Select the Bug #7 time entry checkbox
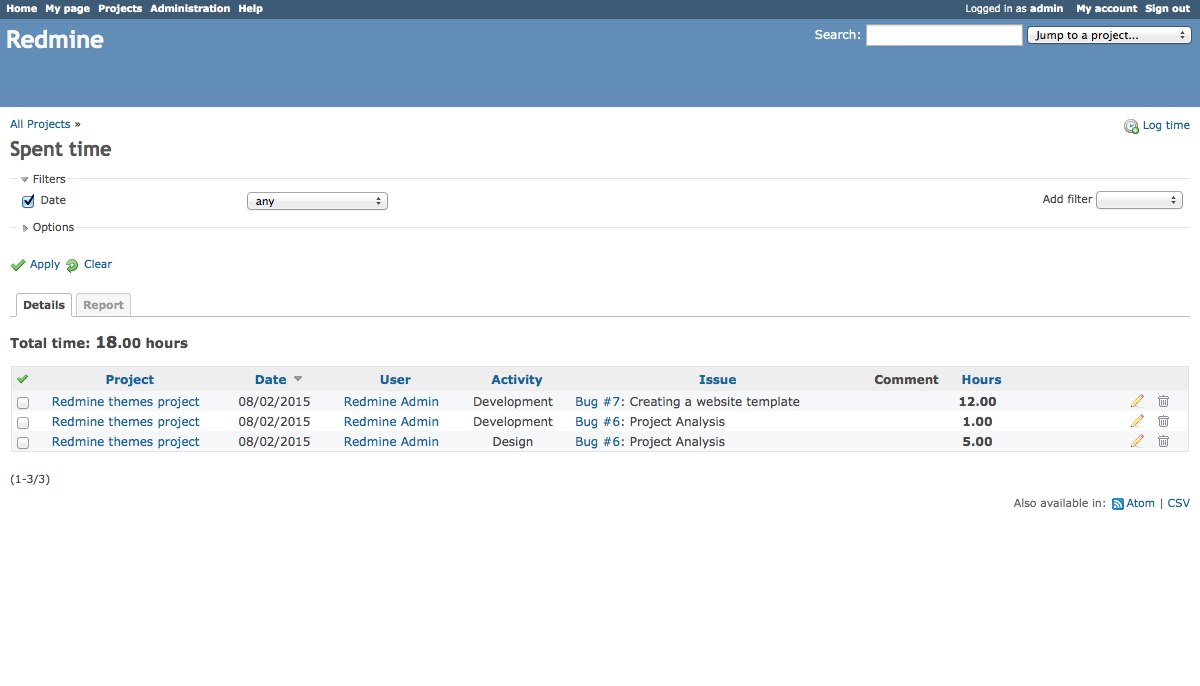1200x686 pixels. [23, 402]
